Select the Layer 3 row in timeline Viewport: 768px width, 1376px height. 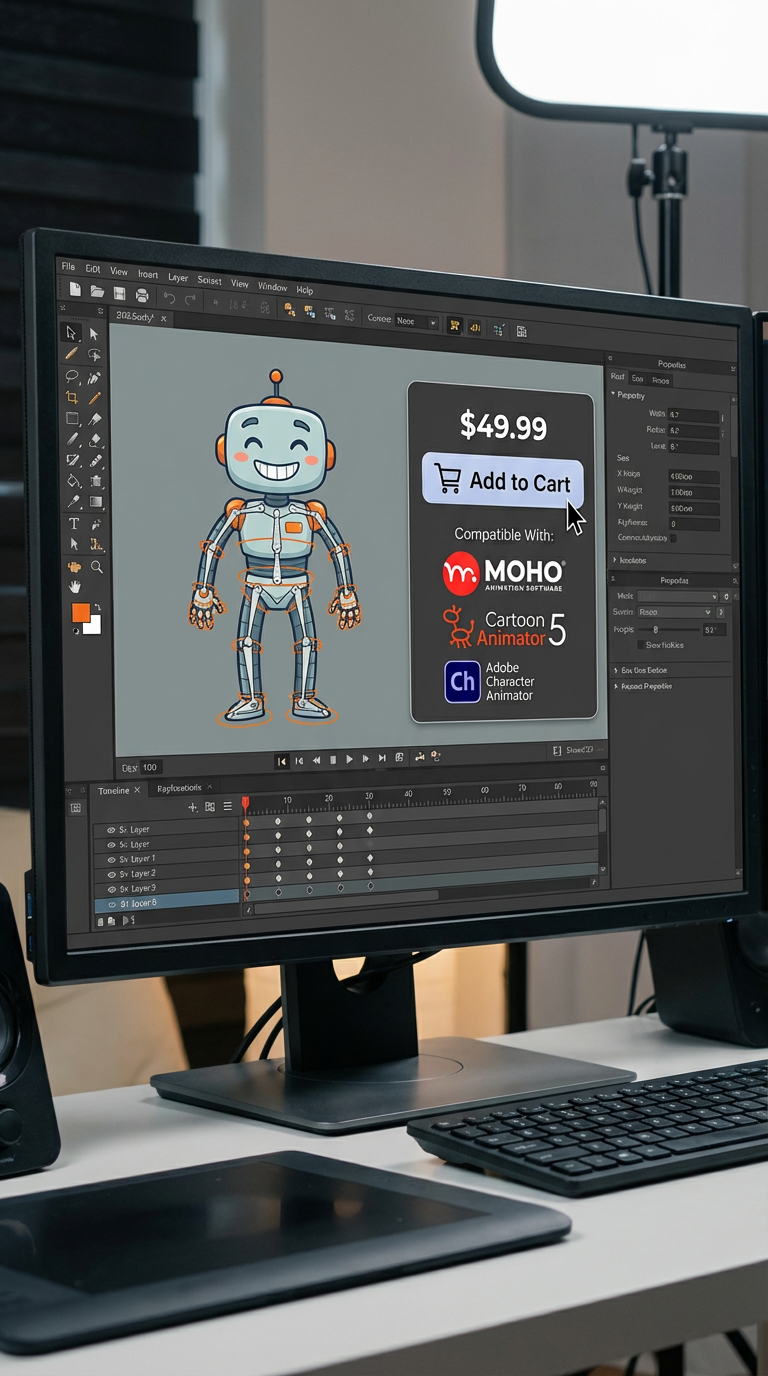coord(166,888)
